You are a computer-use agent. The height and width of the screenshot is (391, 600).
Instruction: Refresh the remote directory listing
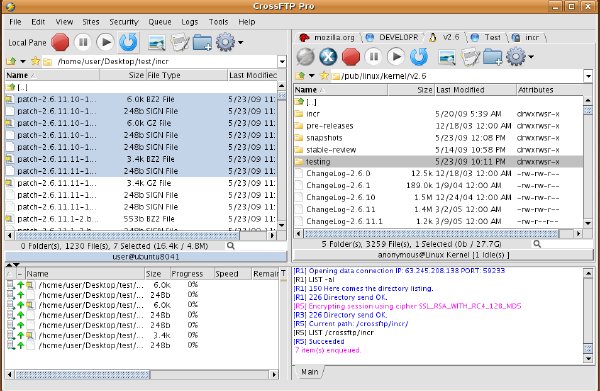pyautogui.click(x=419, y=57)
